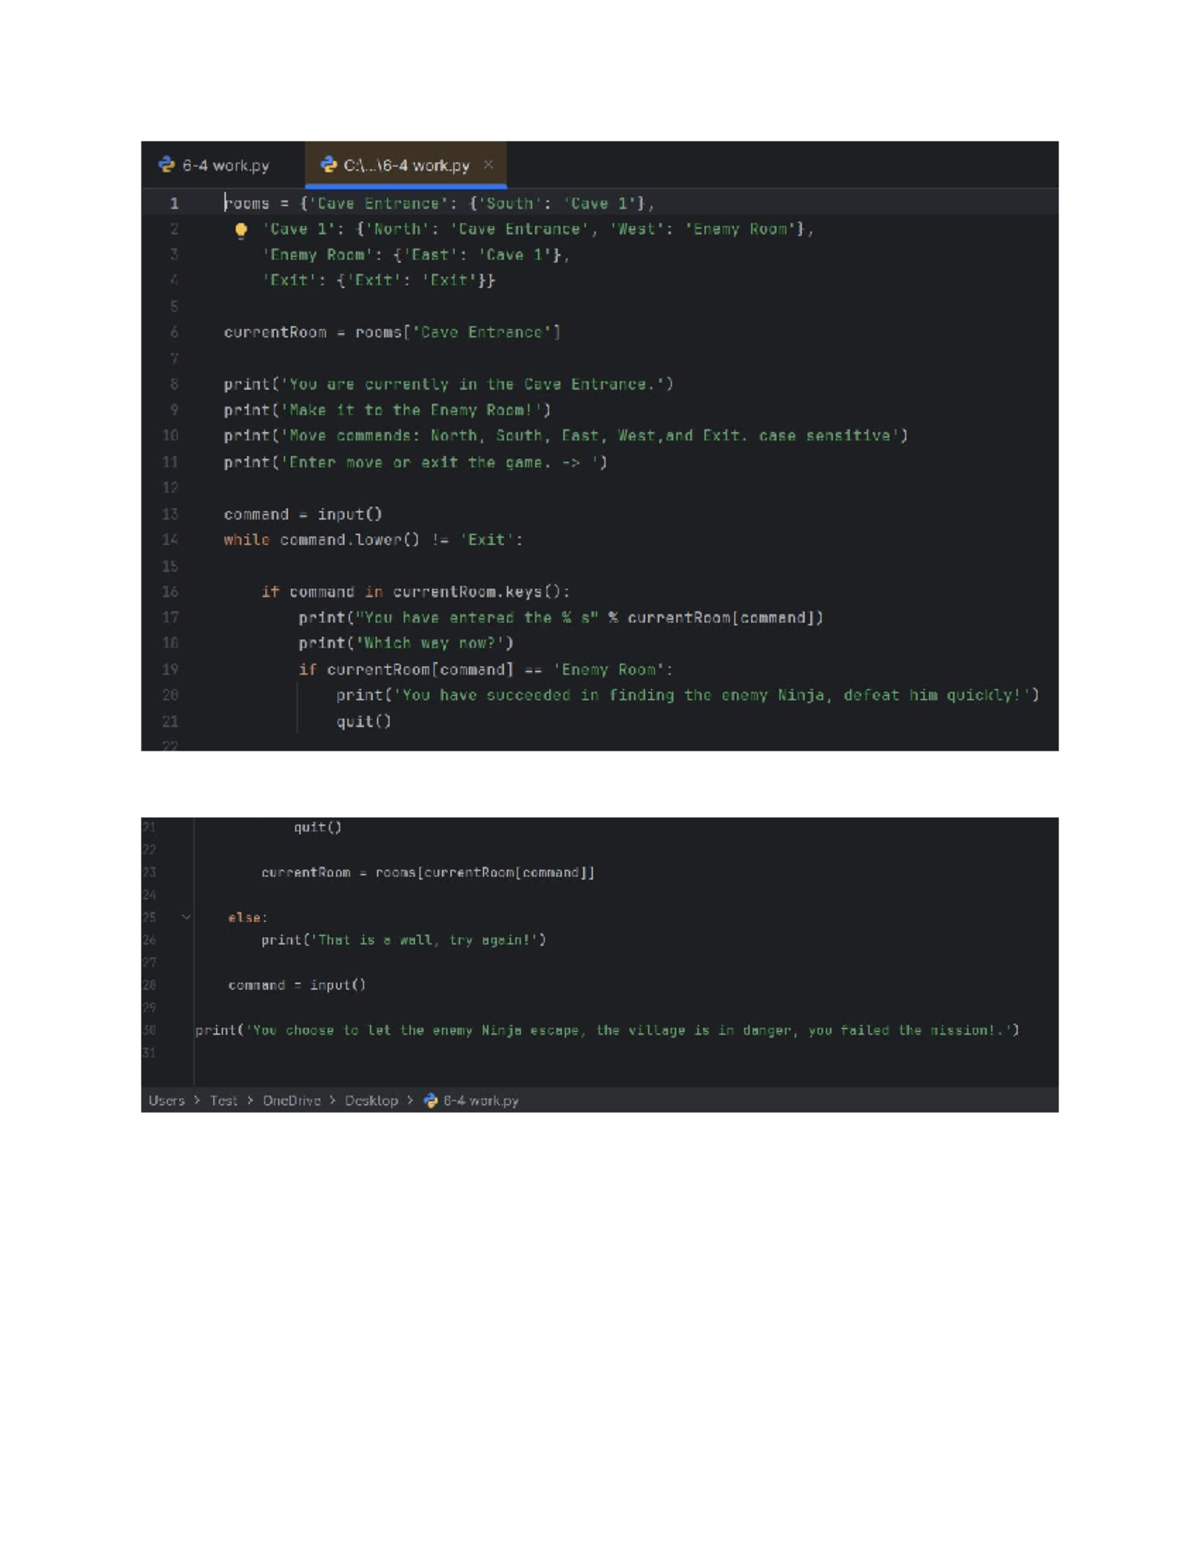Screen dimensions: 1200x1553
Task: Click line number 14 beside the while loop
Action: pos(170,540)
